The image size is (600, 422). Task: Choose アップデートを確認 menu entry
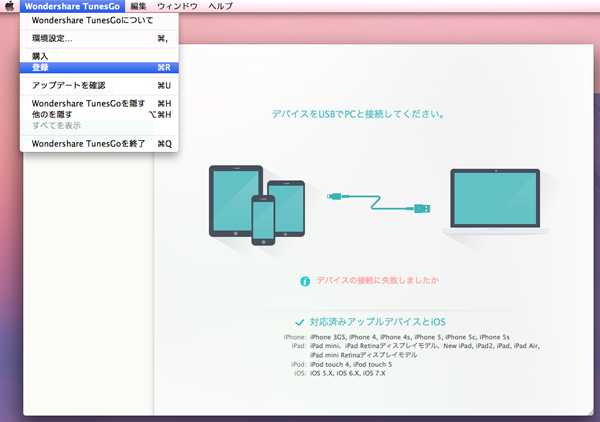(x=99, y=85)
